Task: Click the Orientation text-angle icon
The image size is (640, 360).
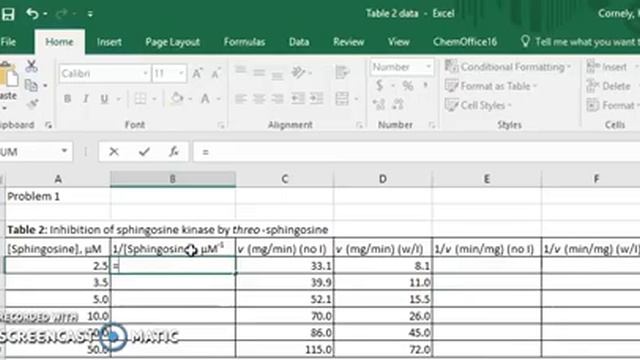Action: click(x=299, y=73)
